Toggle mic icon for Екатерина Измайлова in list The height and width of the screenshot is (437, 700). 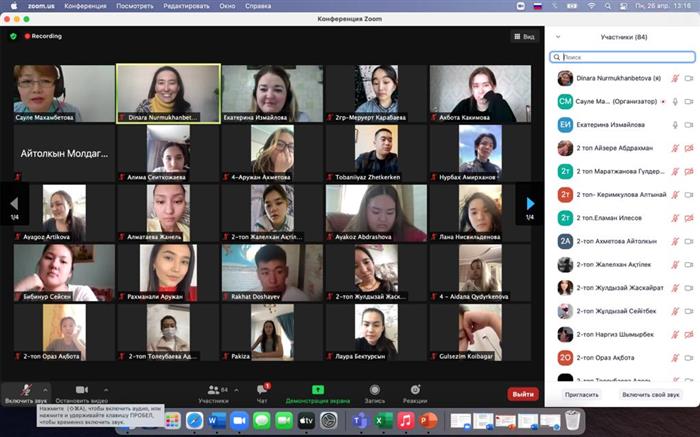pyautogui.click(x=675, y=124)
